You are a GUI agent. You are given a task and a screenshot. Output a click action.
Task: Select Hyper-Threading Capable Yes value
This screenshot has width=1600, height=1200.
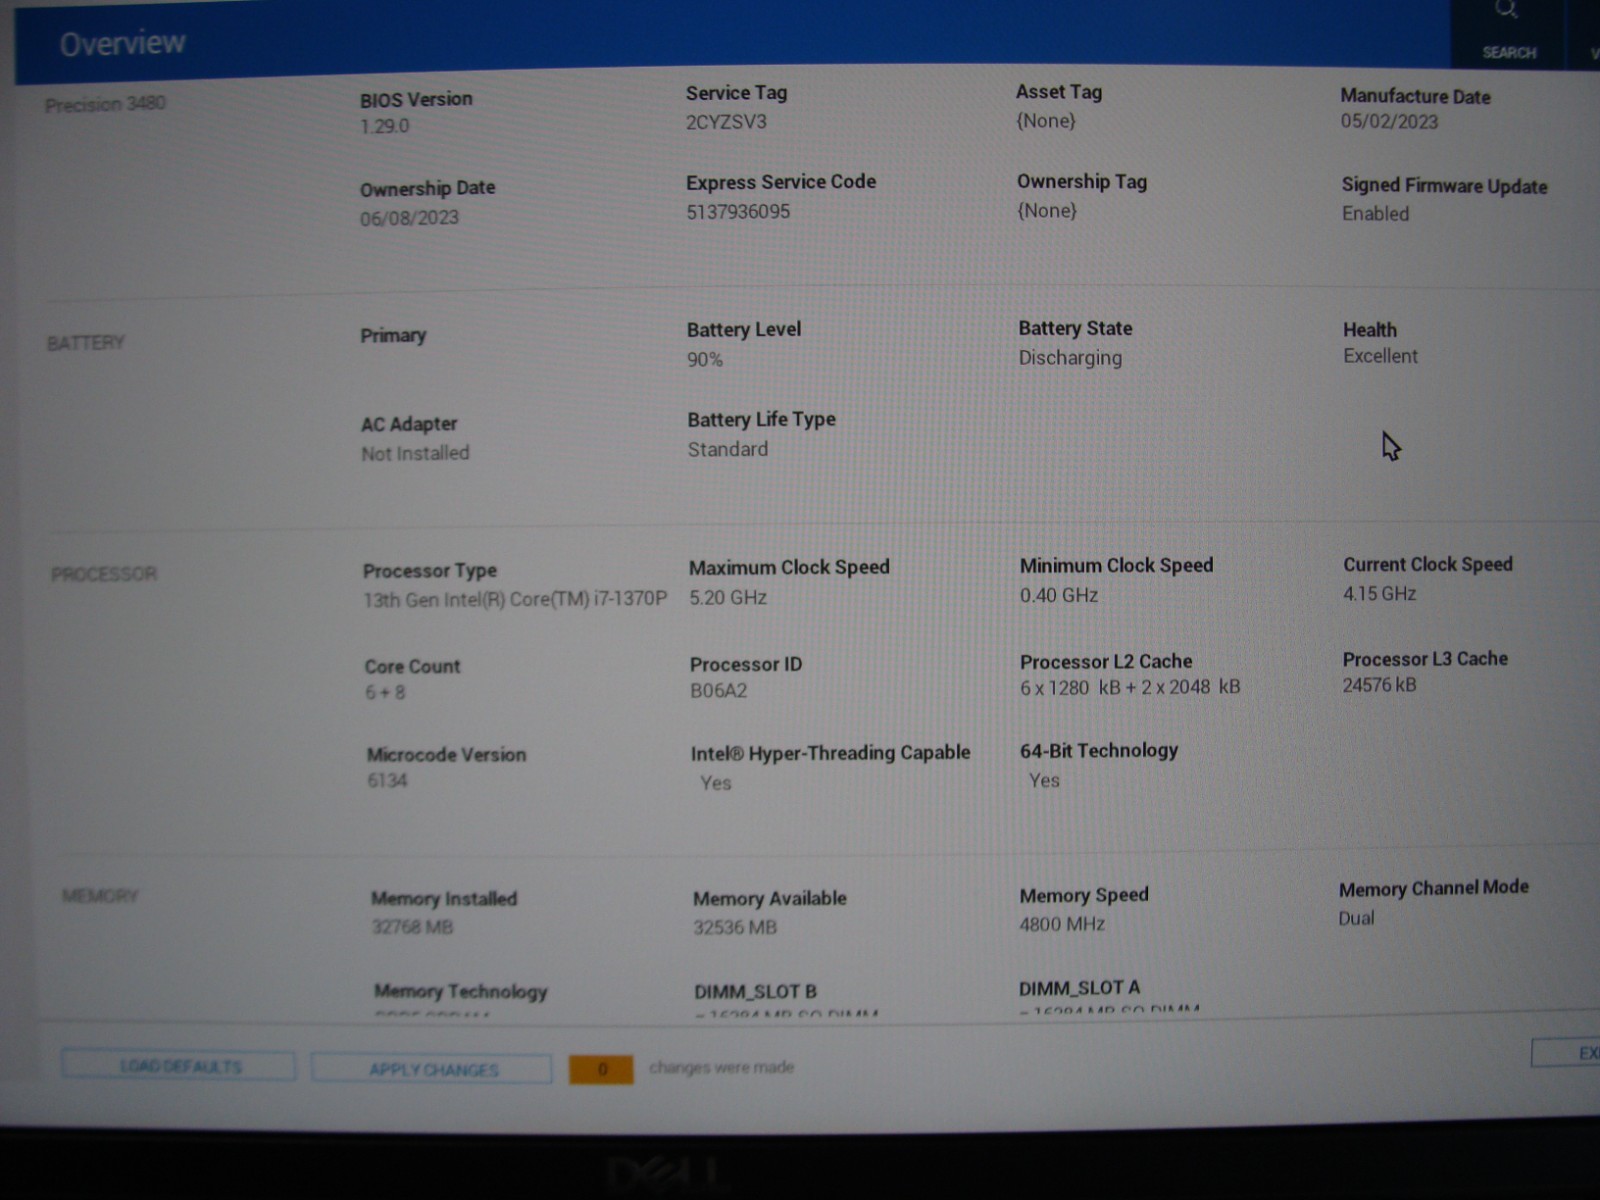[716, 783]
